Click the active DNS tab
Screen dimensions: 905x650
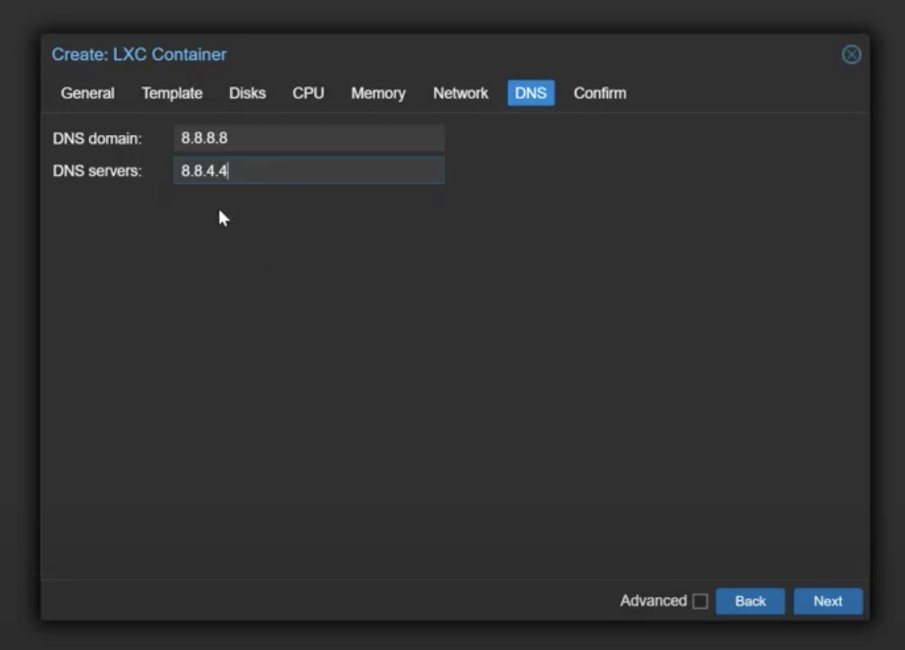click(531, 93)
